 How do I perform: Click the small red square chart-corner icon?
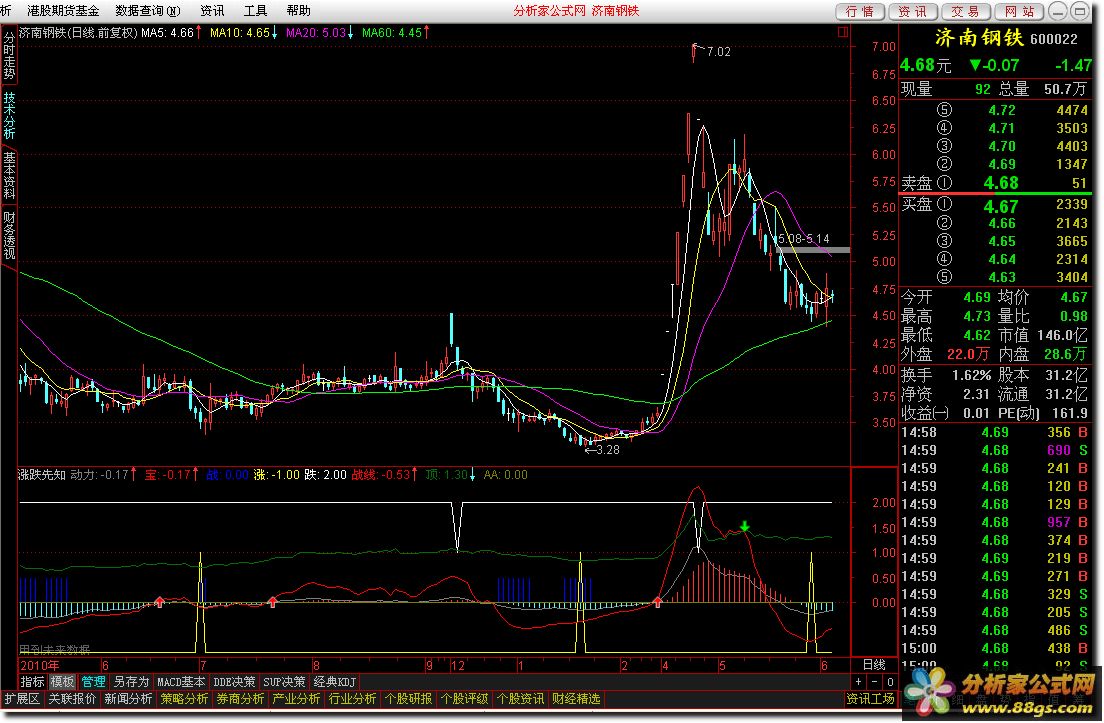pyautogui.click(x=843, y=32)
